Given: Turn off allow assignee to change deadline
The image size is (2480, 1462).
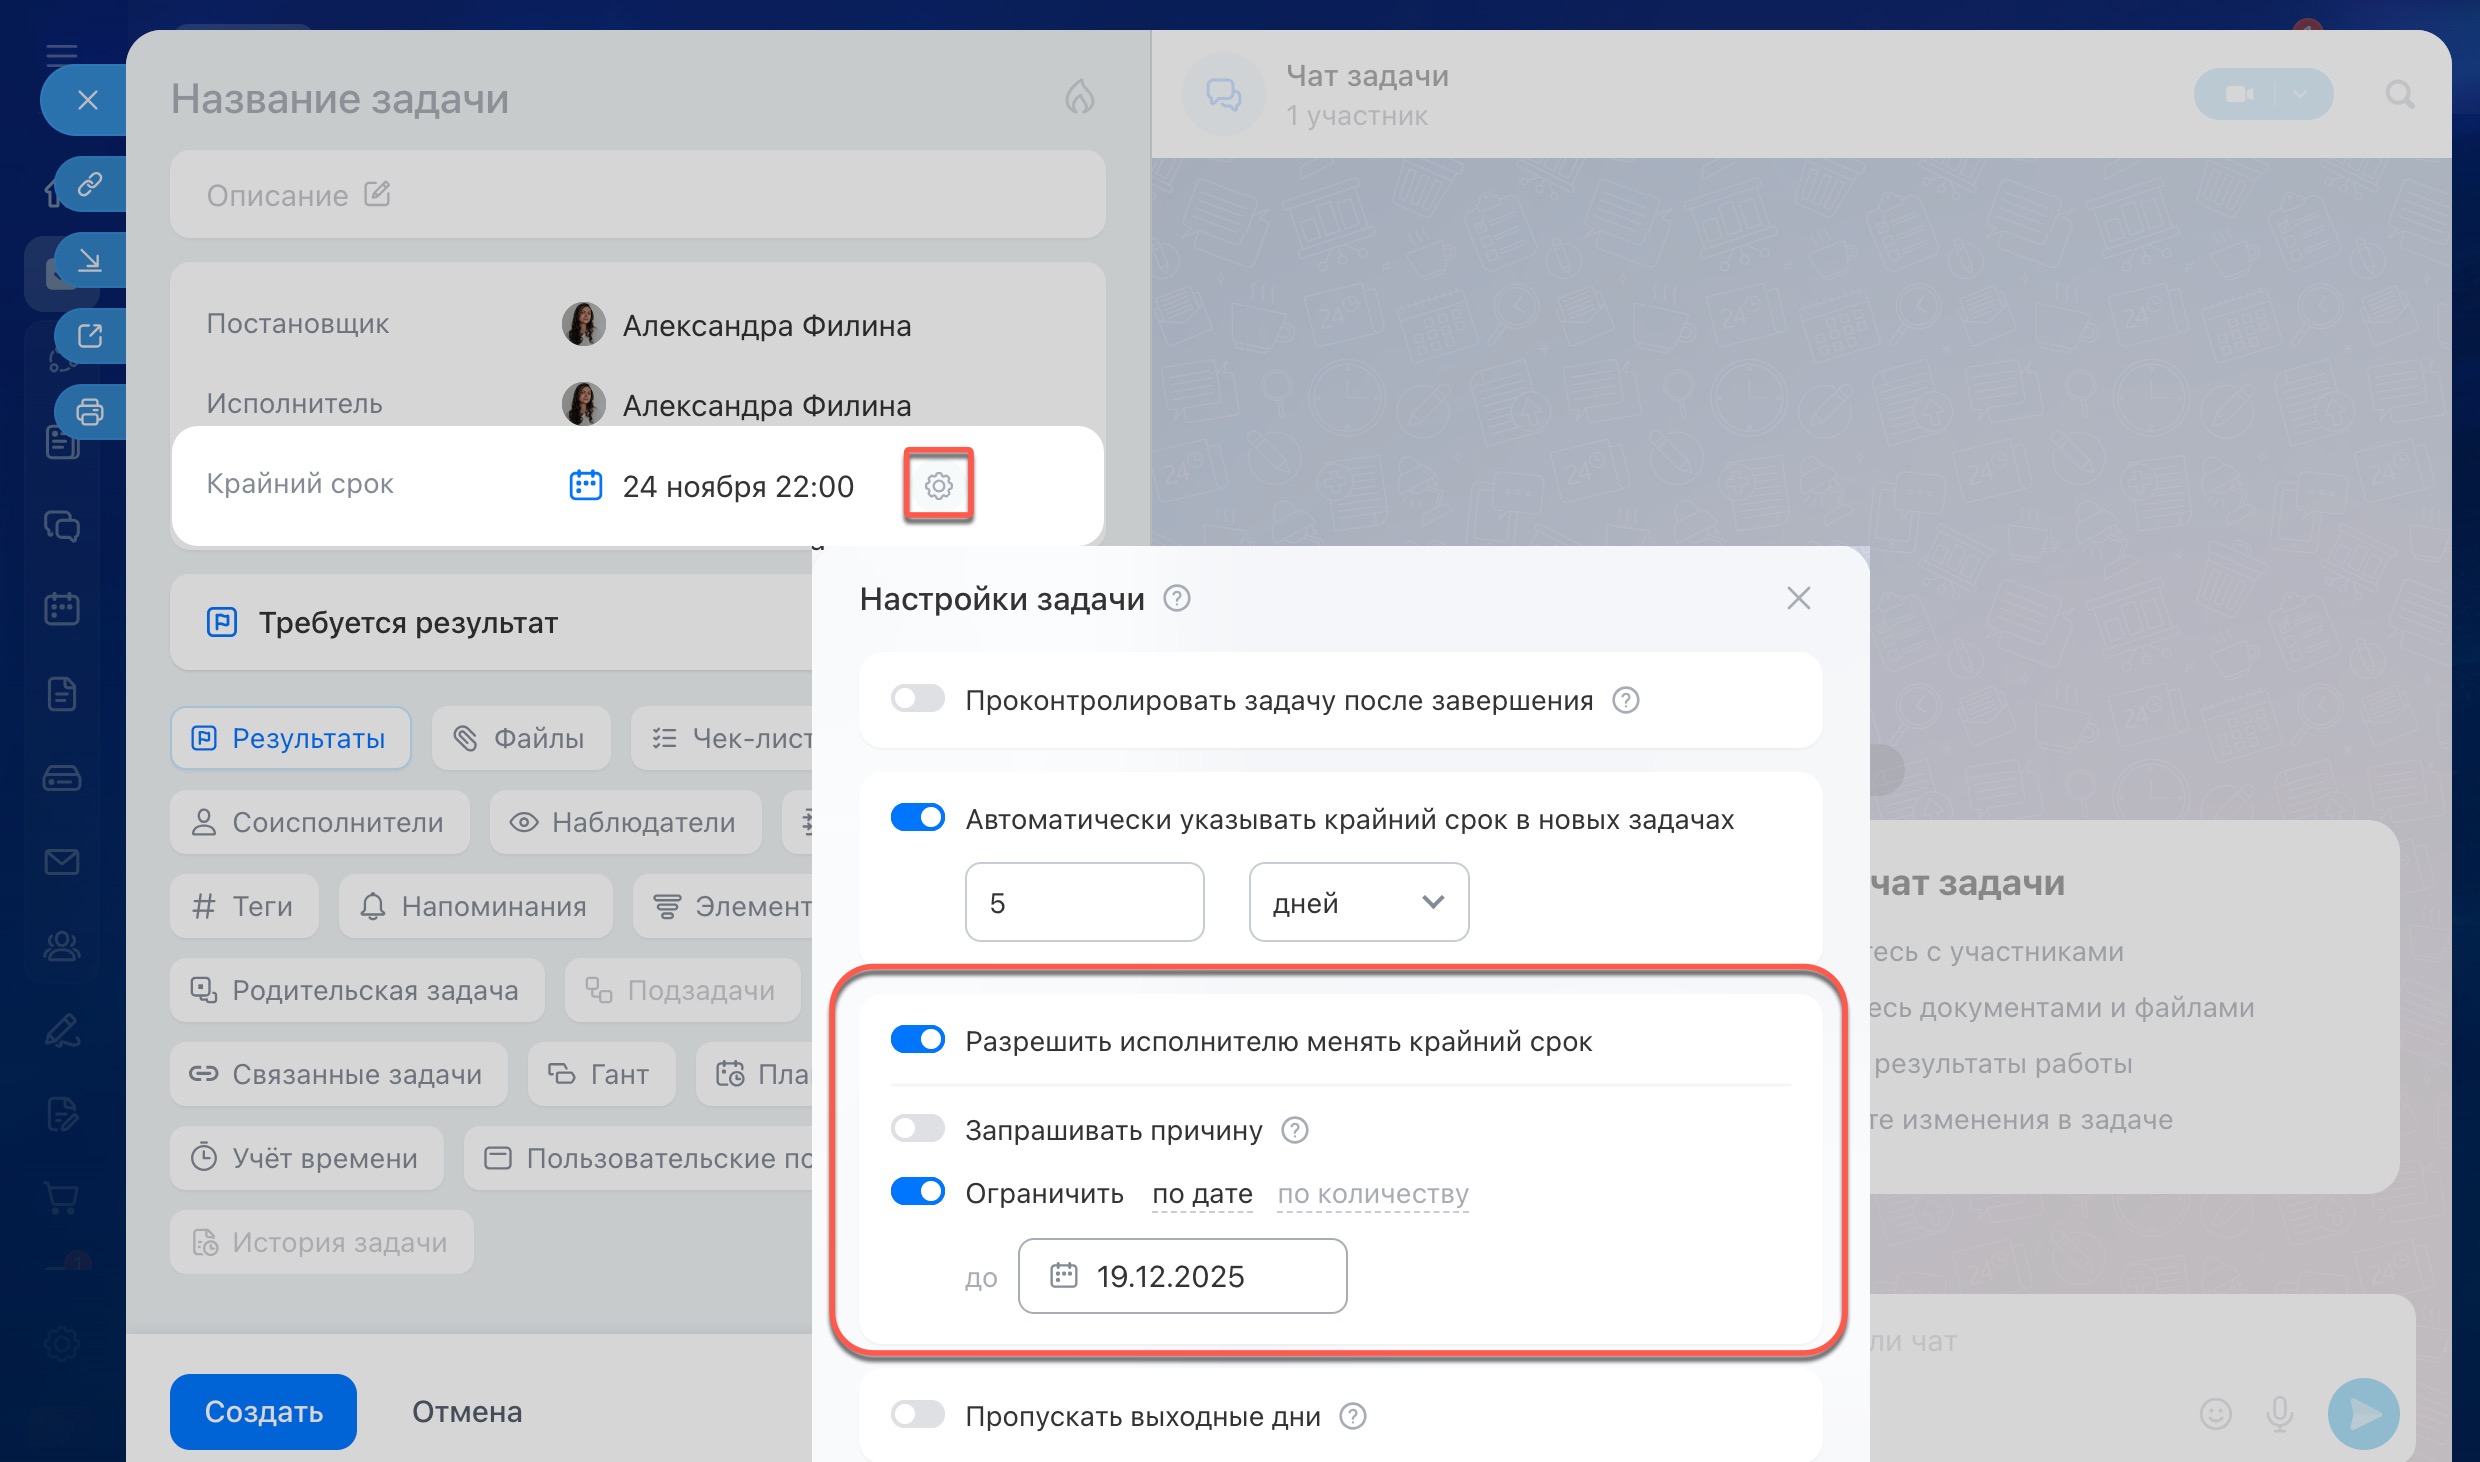Looking at the screenshot, I should pyautogui.click(x=917, y=1040).
